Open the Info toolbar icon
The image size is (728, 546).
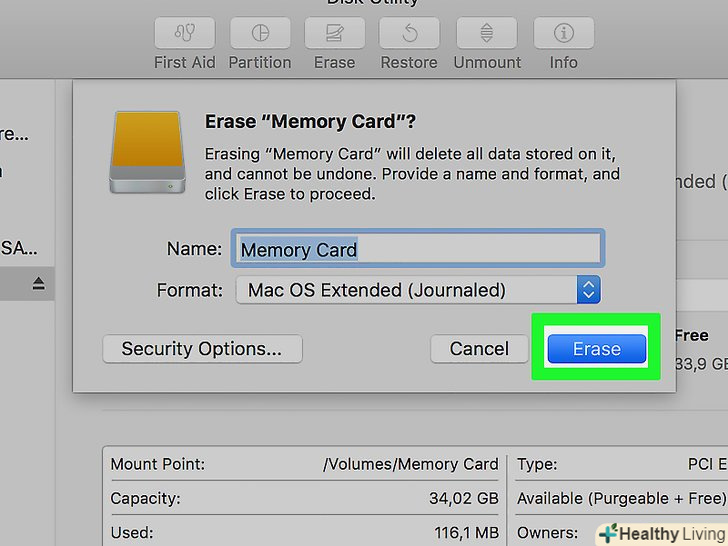(x=563, y=34)
